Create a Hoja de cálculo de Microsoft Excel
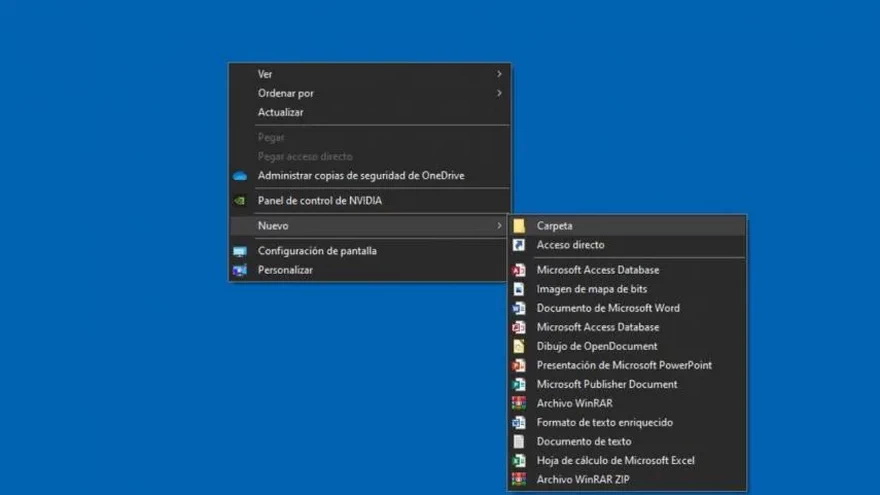This screenshot has width=880, height=495. pos(627,461)
